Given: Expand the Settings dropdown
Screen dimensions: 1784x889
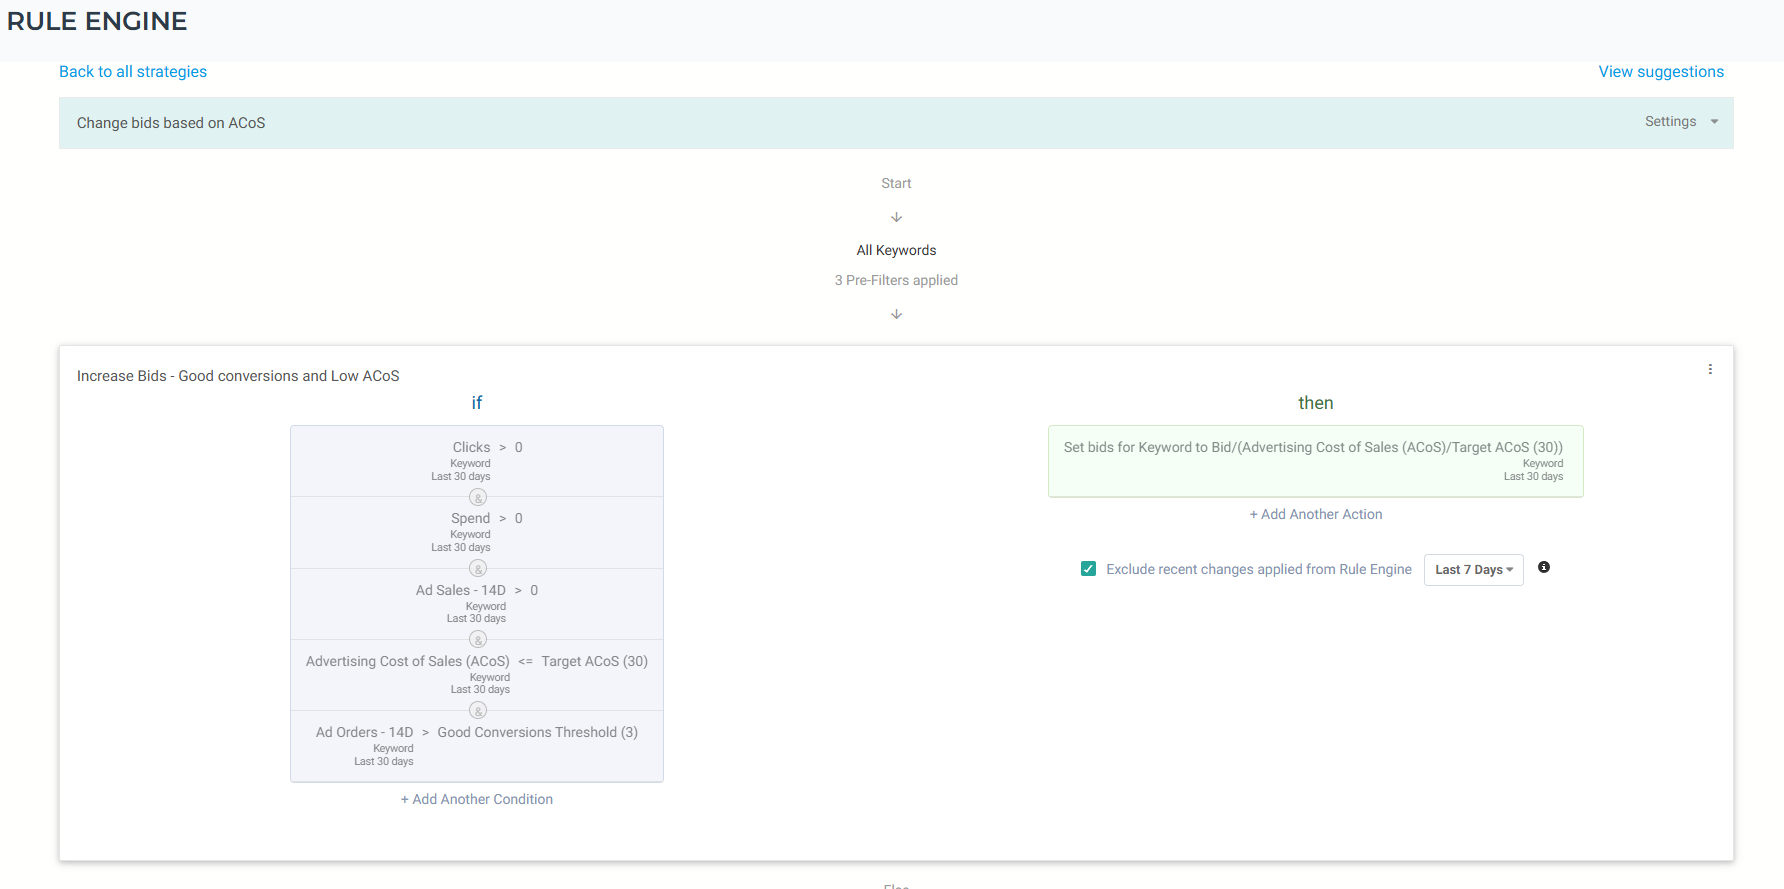Looking at the screenshot, I should coord(1681,122).
